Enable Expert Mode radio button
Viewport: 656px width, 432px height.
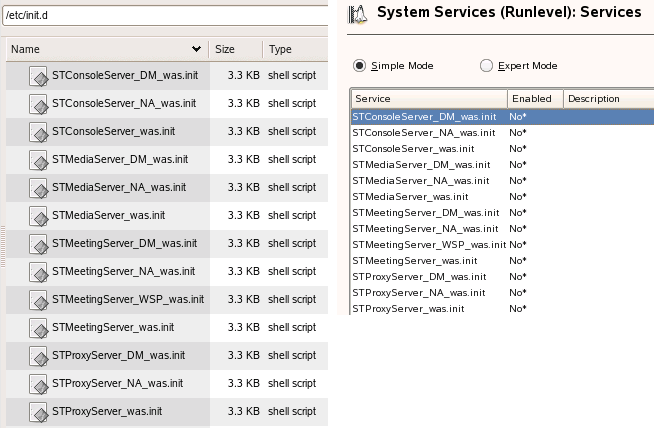(487, 66)
